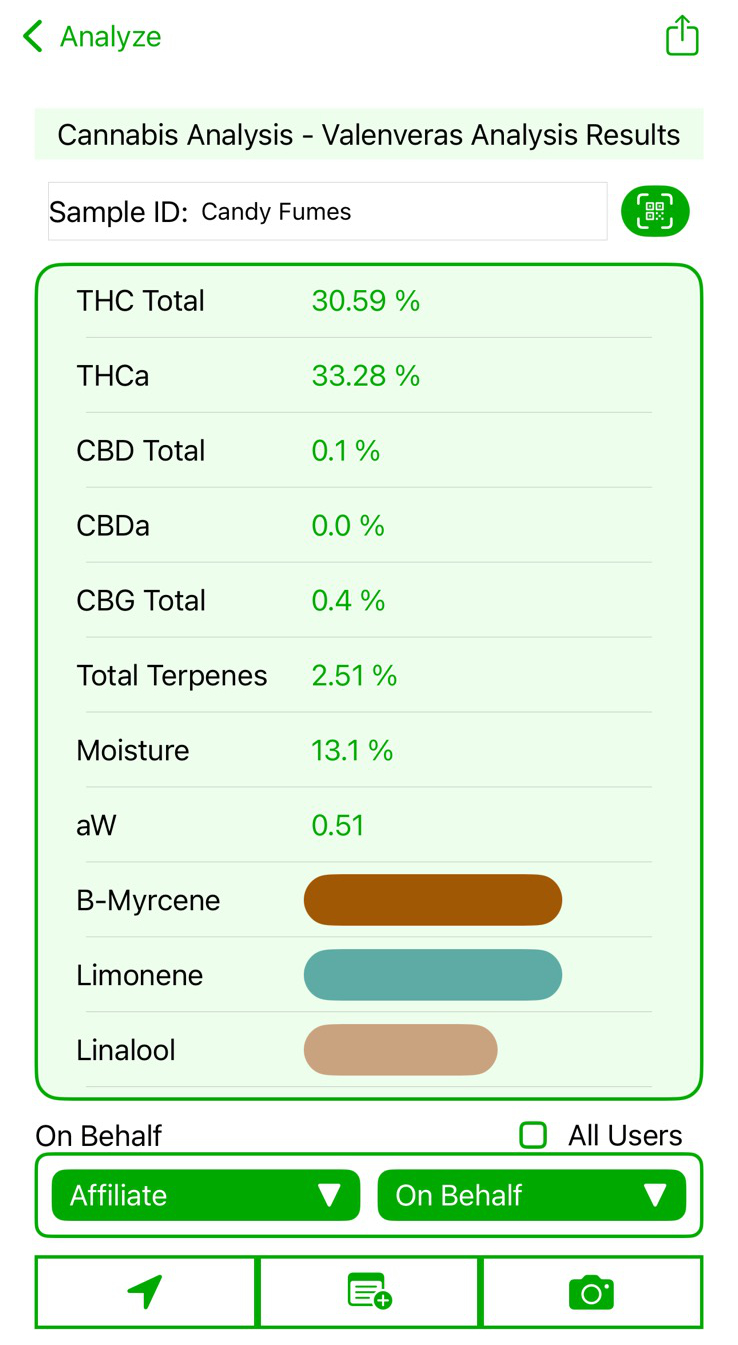Go back to Analyze screen

tap(110, 37)
